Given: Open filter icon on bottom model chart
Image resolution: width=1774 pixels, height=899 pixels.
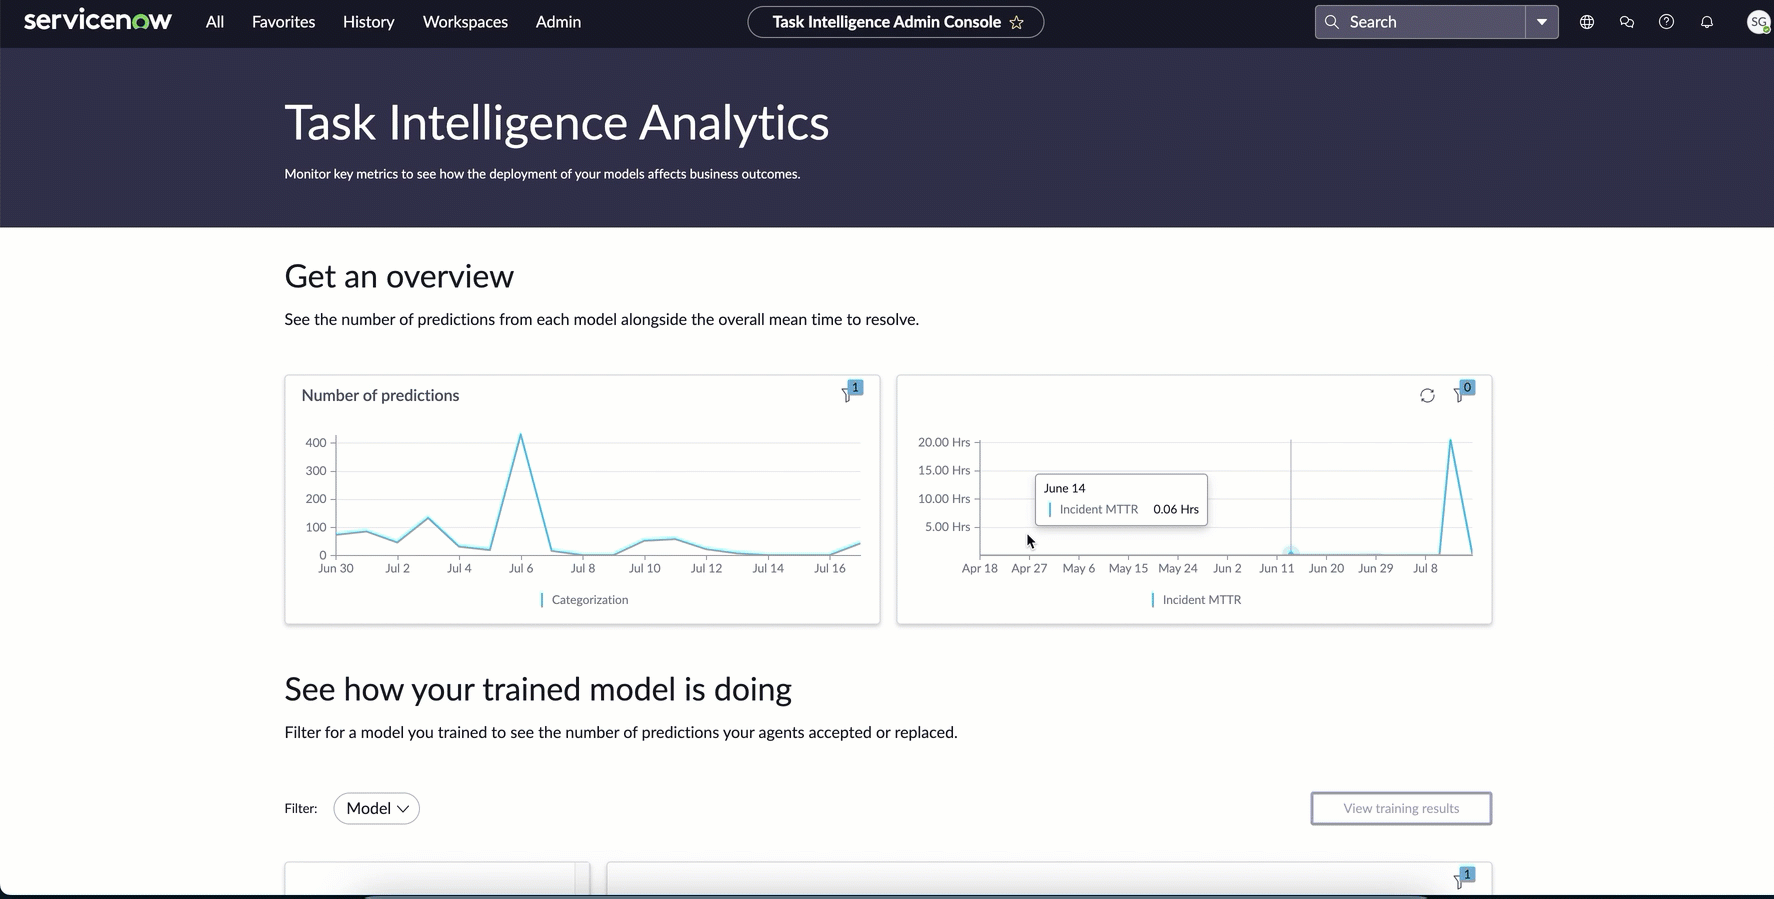Looking at the screenshot, I should click(x=1462, y=878).
